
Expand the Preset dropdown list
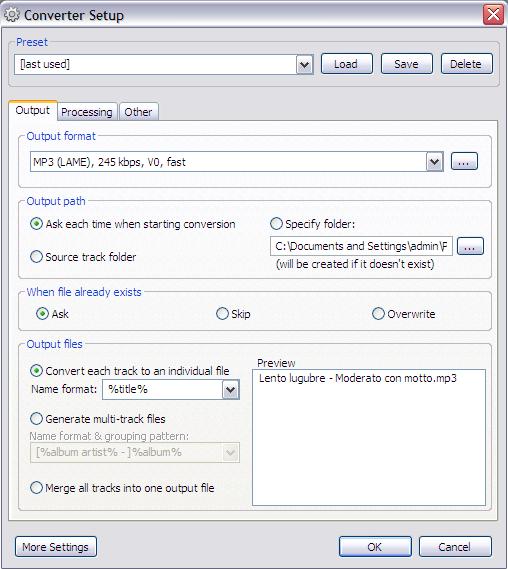point(304,65)
